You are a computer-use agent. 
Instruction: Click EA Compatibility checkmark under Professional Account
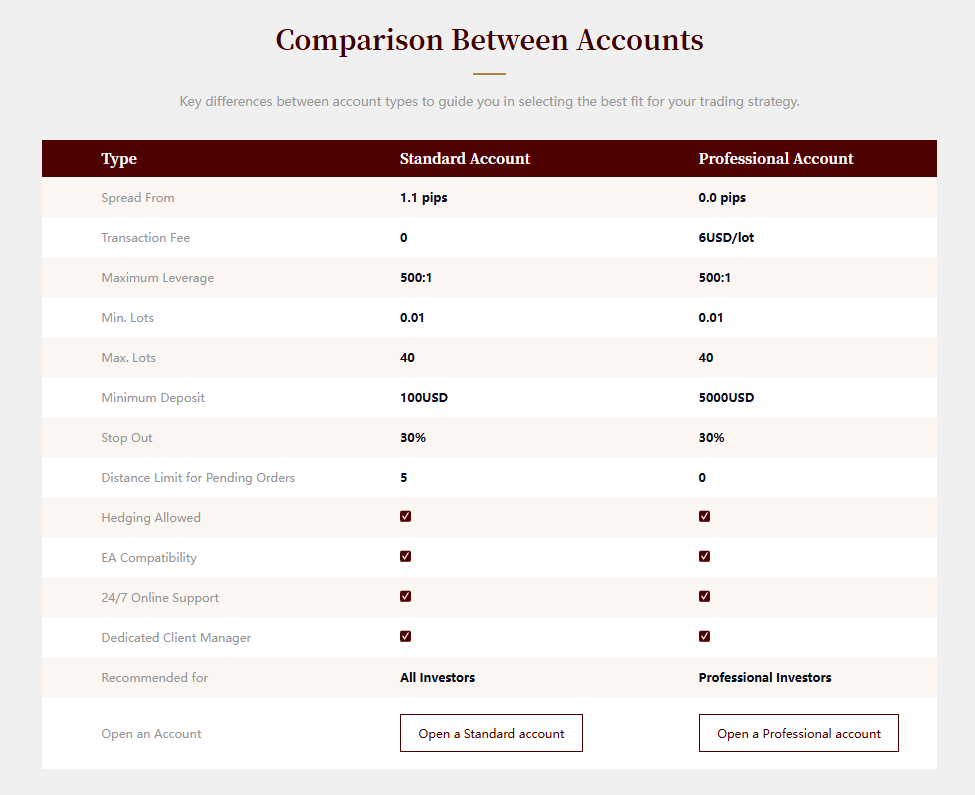[704, 556]
